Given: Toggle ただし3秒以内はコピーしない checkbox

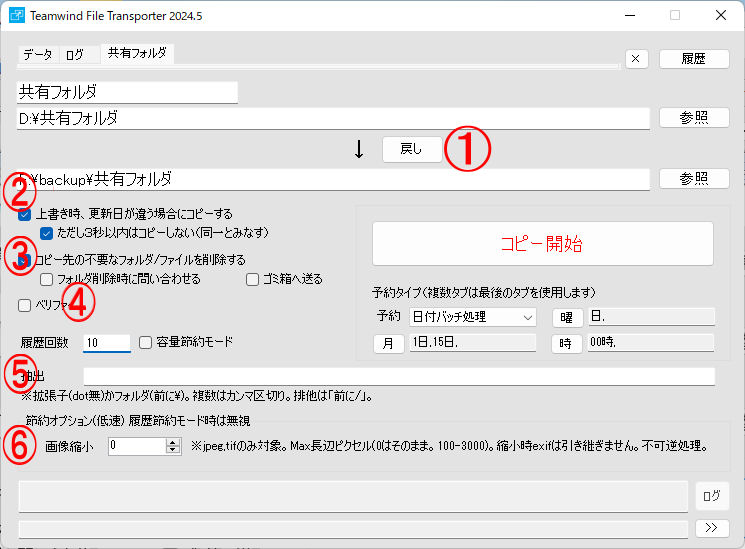Looking at the screenshot, I should point(47,233).
